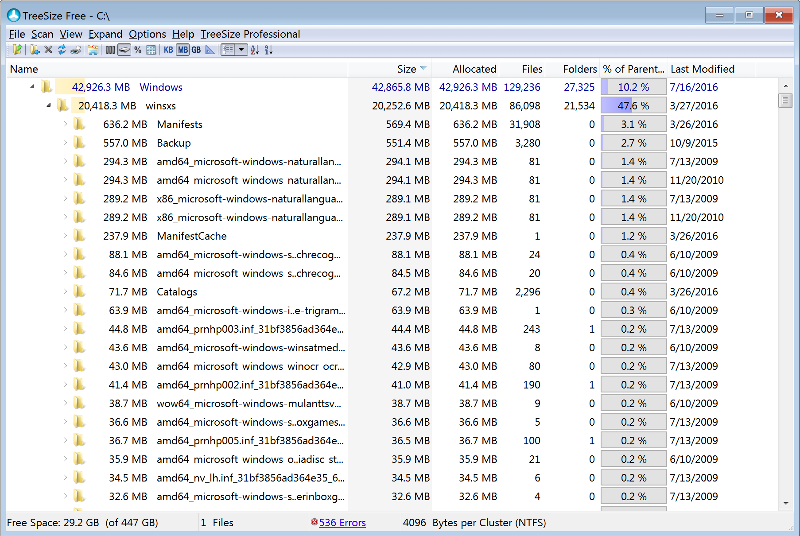Expand the Backup folder
Screen dimensions: 800x536
tap(65, 142)
